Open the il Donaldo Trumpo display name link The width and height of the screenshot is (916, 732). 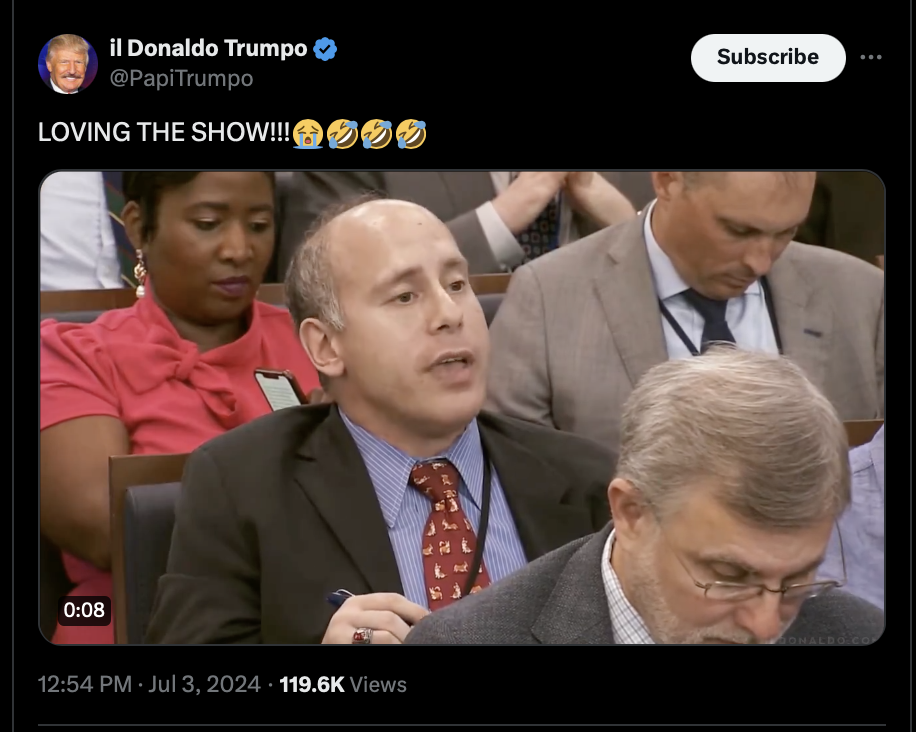(208, 48)
